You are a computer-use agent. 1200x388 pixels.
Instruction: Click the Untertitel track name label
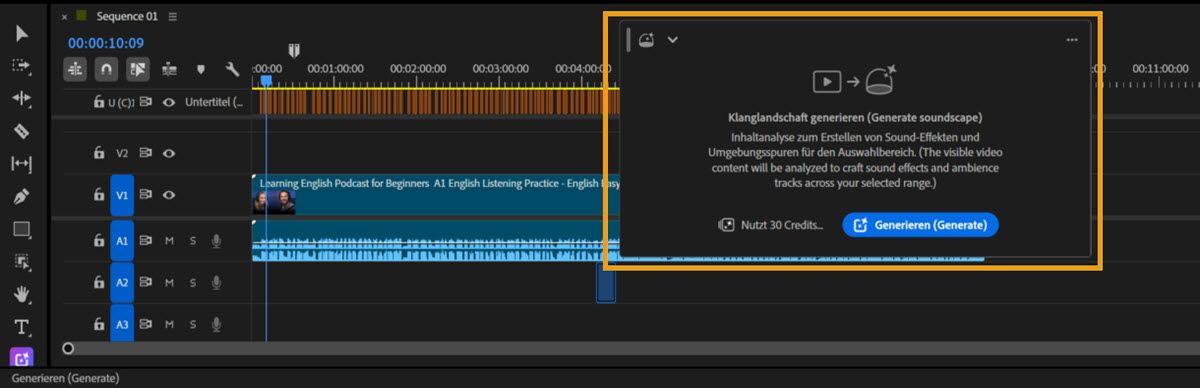[x=213, y=102]
